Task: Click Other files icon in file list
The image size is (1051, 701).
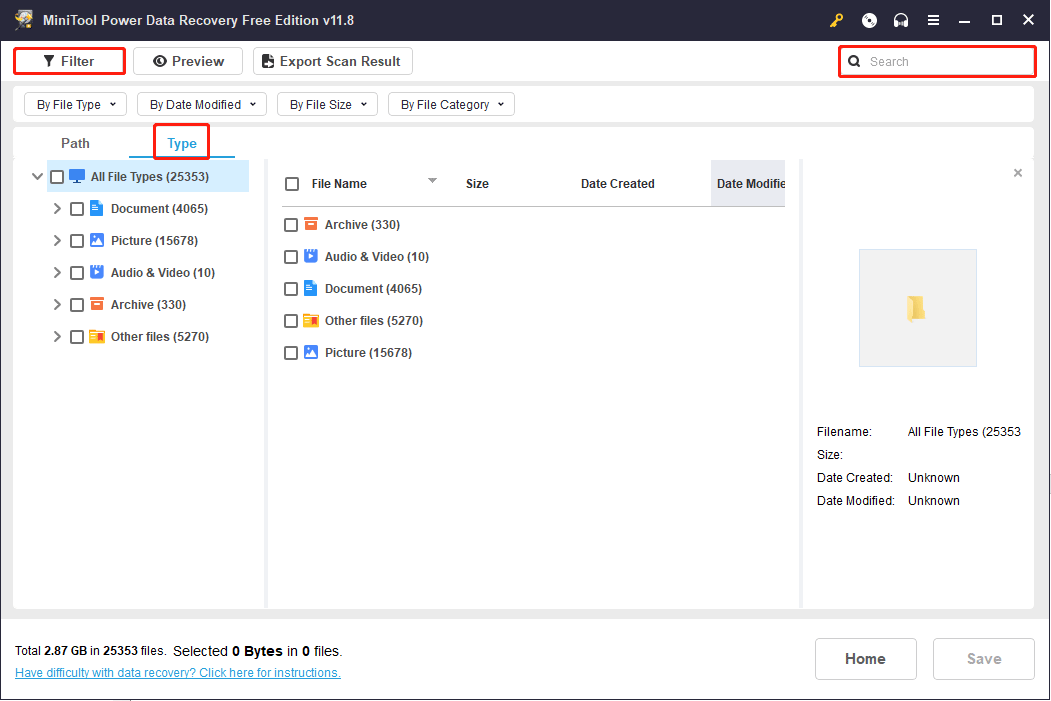Action: 310,320
